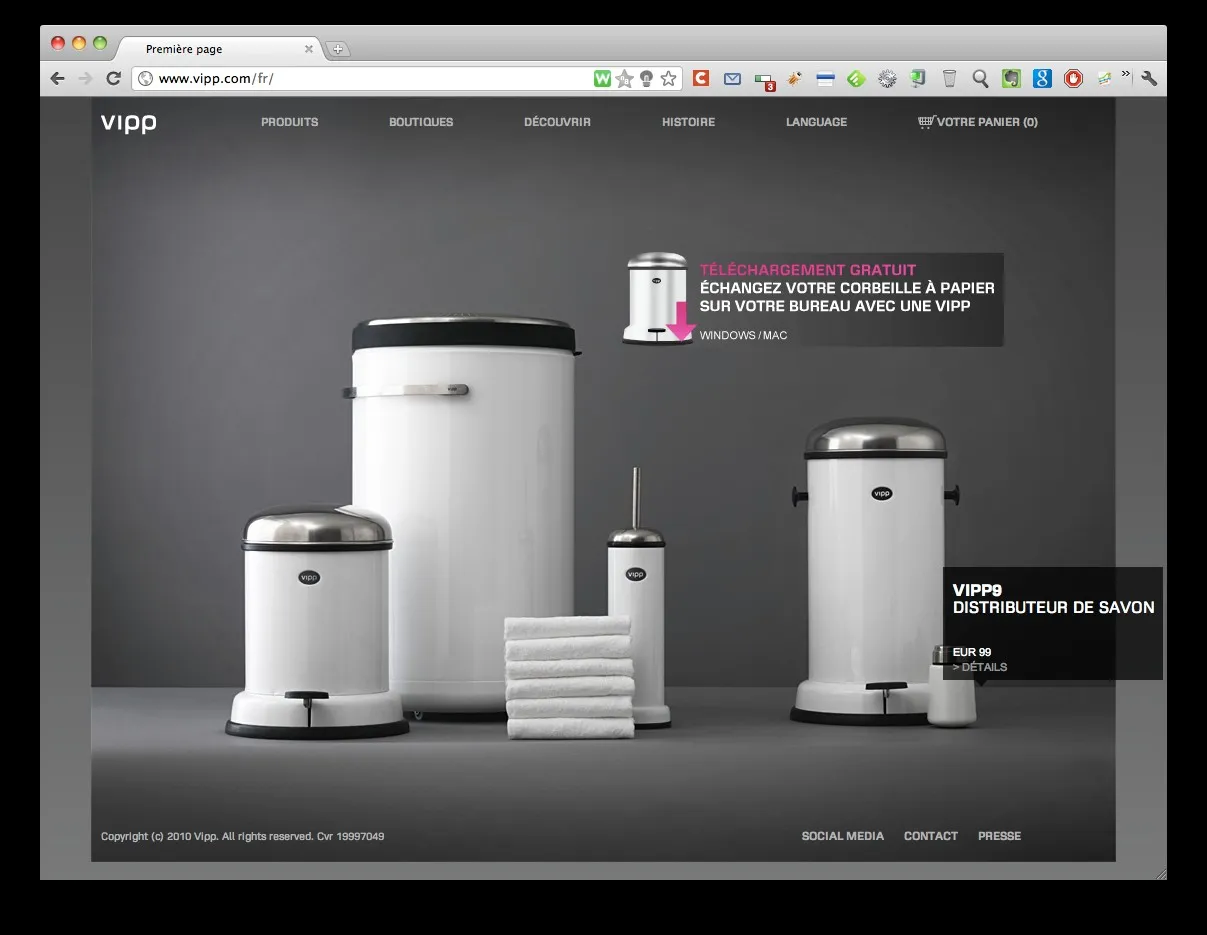Close the Première page tab
Screen dimensions: 1207x935
[x=308, y=49]
